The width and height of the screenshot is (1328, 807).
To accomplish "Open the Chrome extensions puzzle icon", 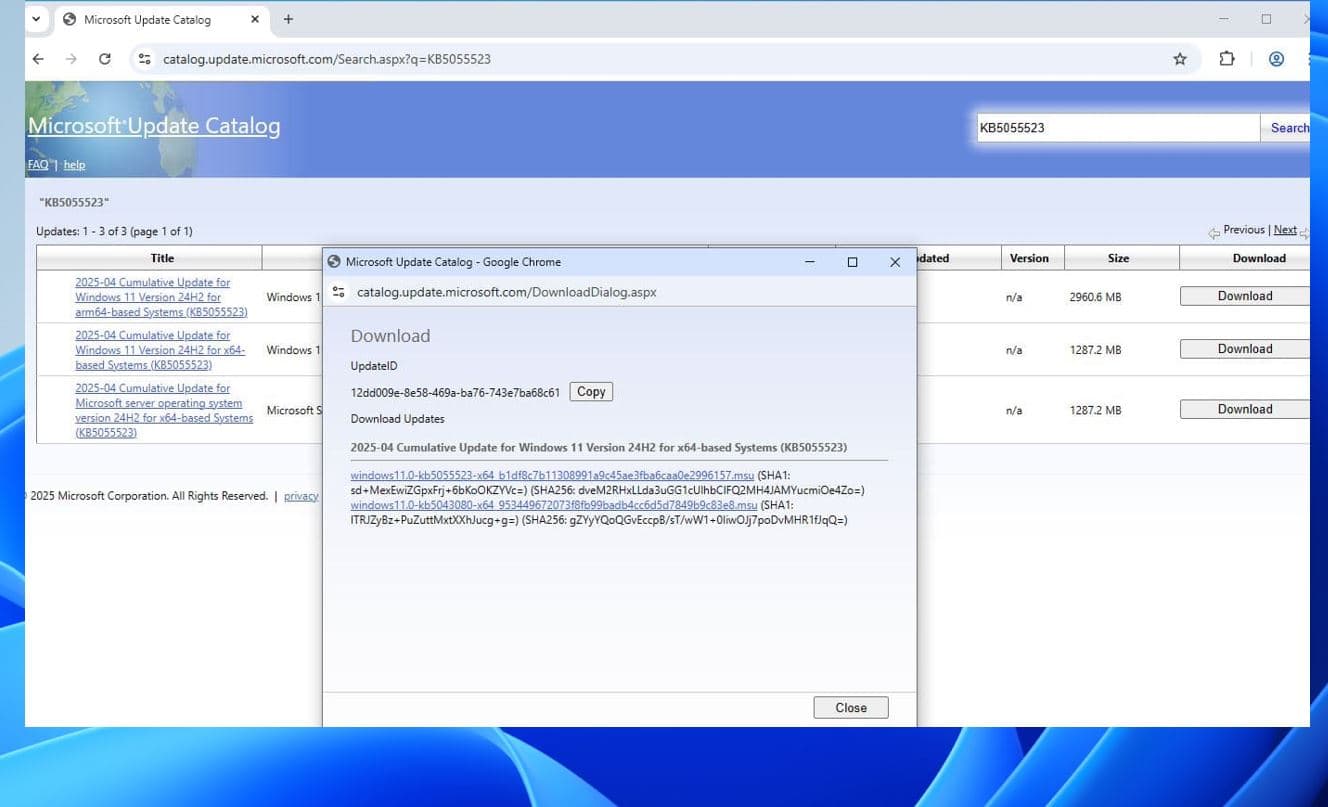I will click(x=1227, y=59).
